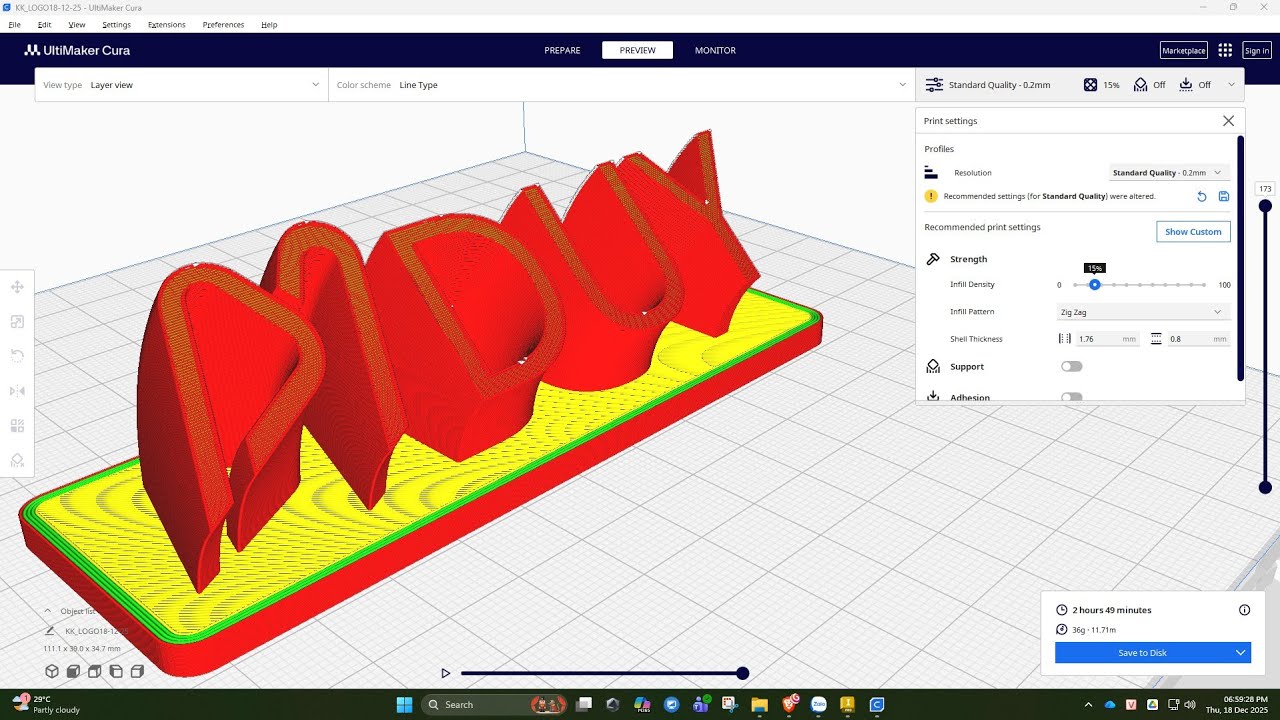Open Per Model Settings tool
This screenshot has height=720, width=1280.
(17, 425)
